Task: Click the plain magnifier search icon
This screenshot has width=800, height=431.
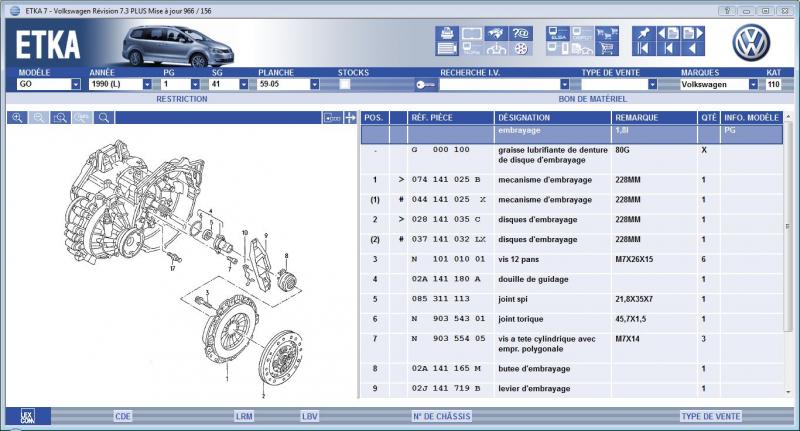Action: 104,118
